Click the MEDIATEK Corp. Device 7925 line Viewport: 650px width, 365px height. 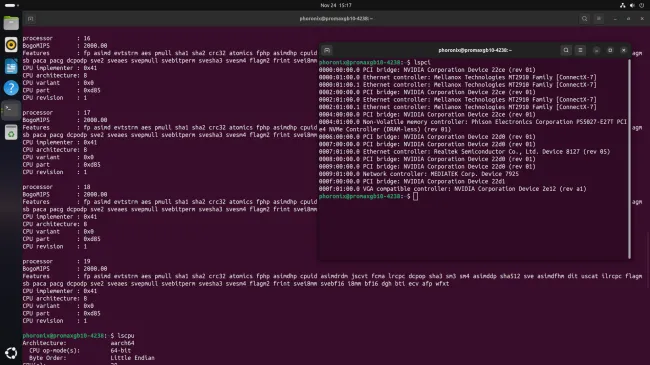pos(419,174)
